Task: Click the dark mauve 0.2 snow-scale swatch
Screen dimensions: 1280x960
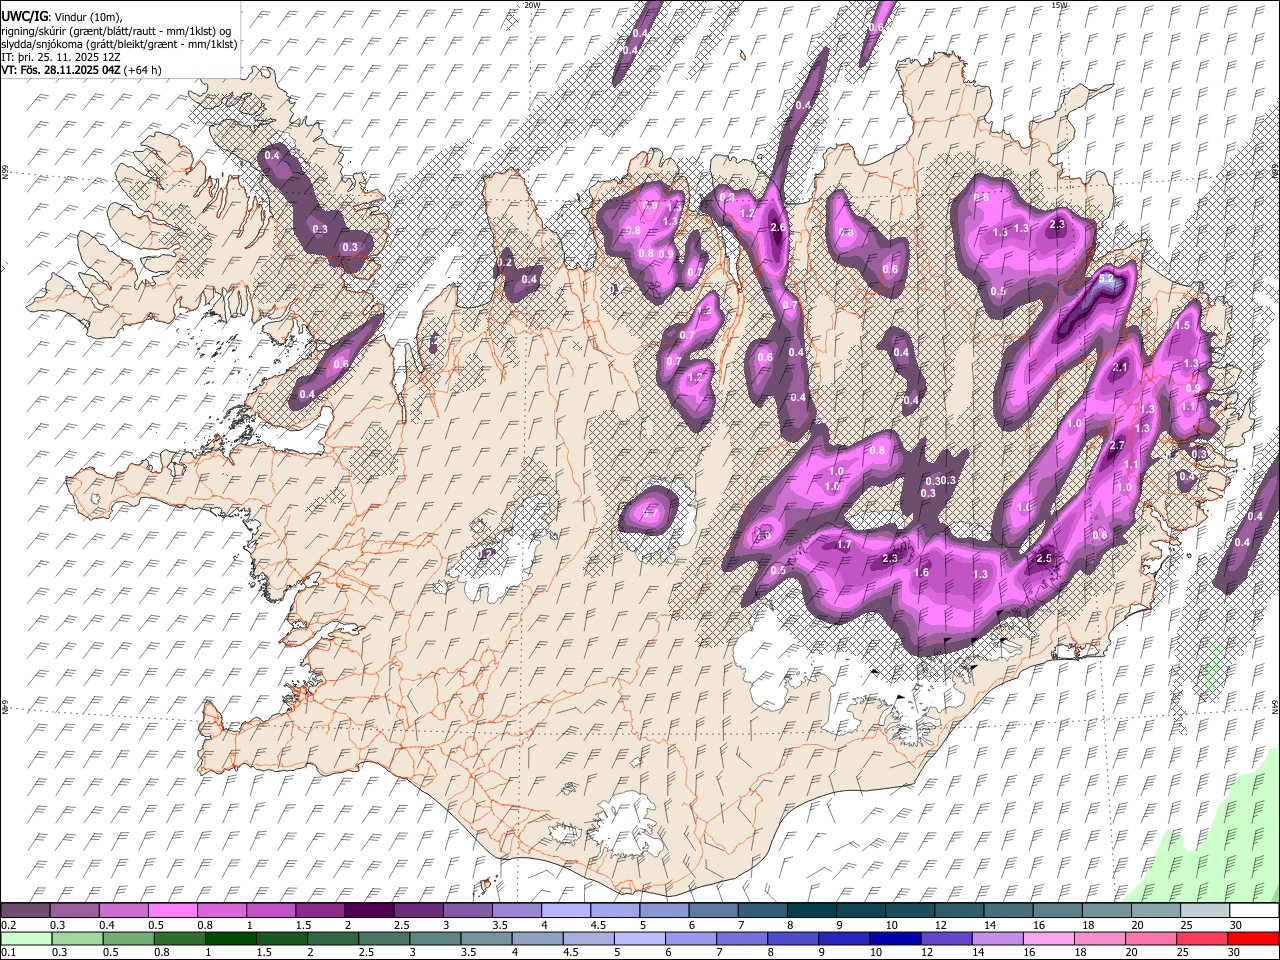Action: (x=25, y=911)
